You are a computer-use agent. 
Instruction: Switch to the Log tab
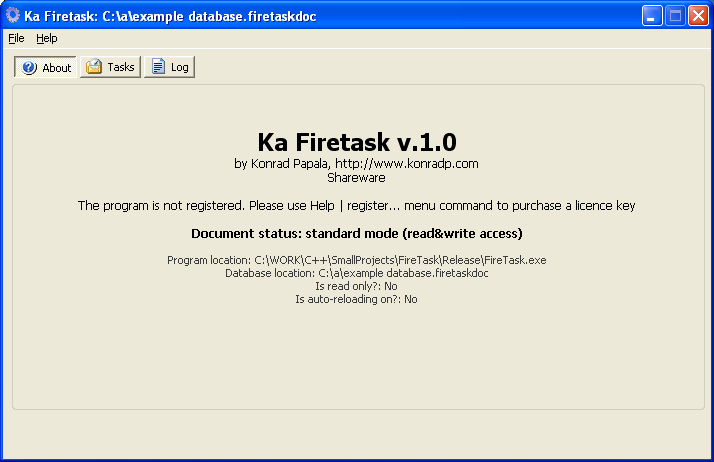tap(169, 67)
